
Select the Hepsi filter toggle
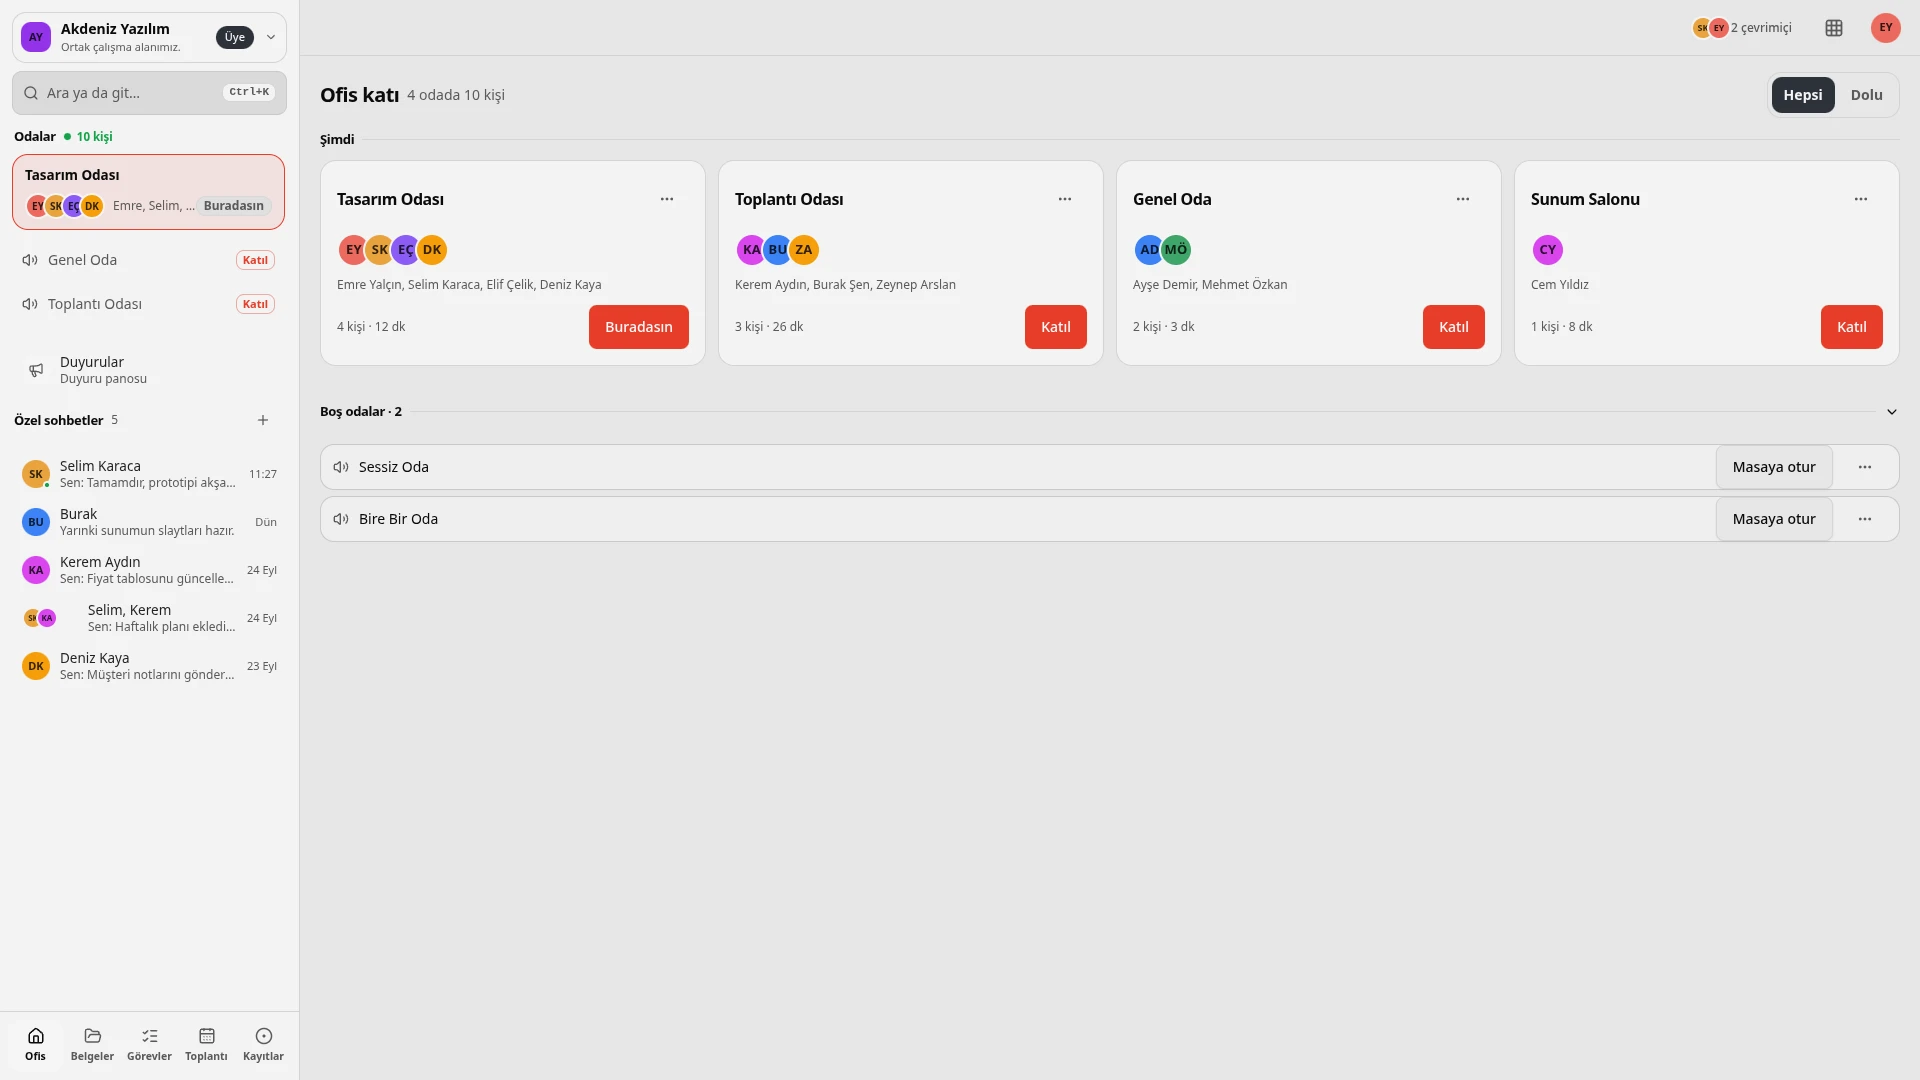click(1802, 95)
